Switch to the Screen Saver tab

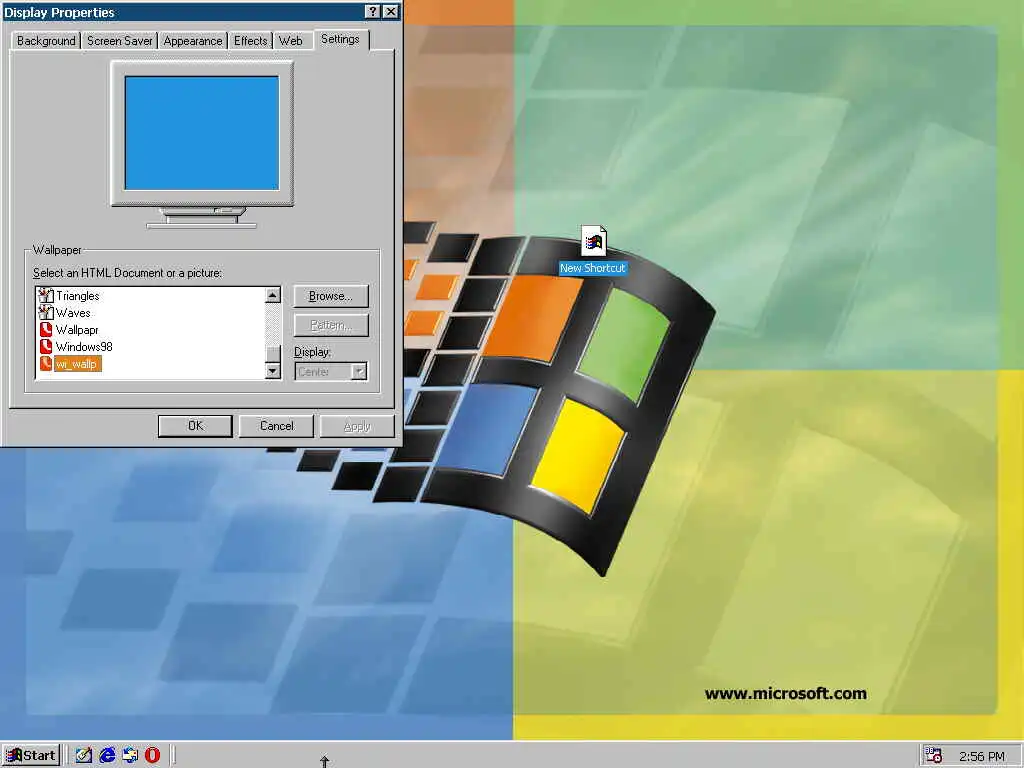[x=120, y=40]
